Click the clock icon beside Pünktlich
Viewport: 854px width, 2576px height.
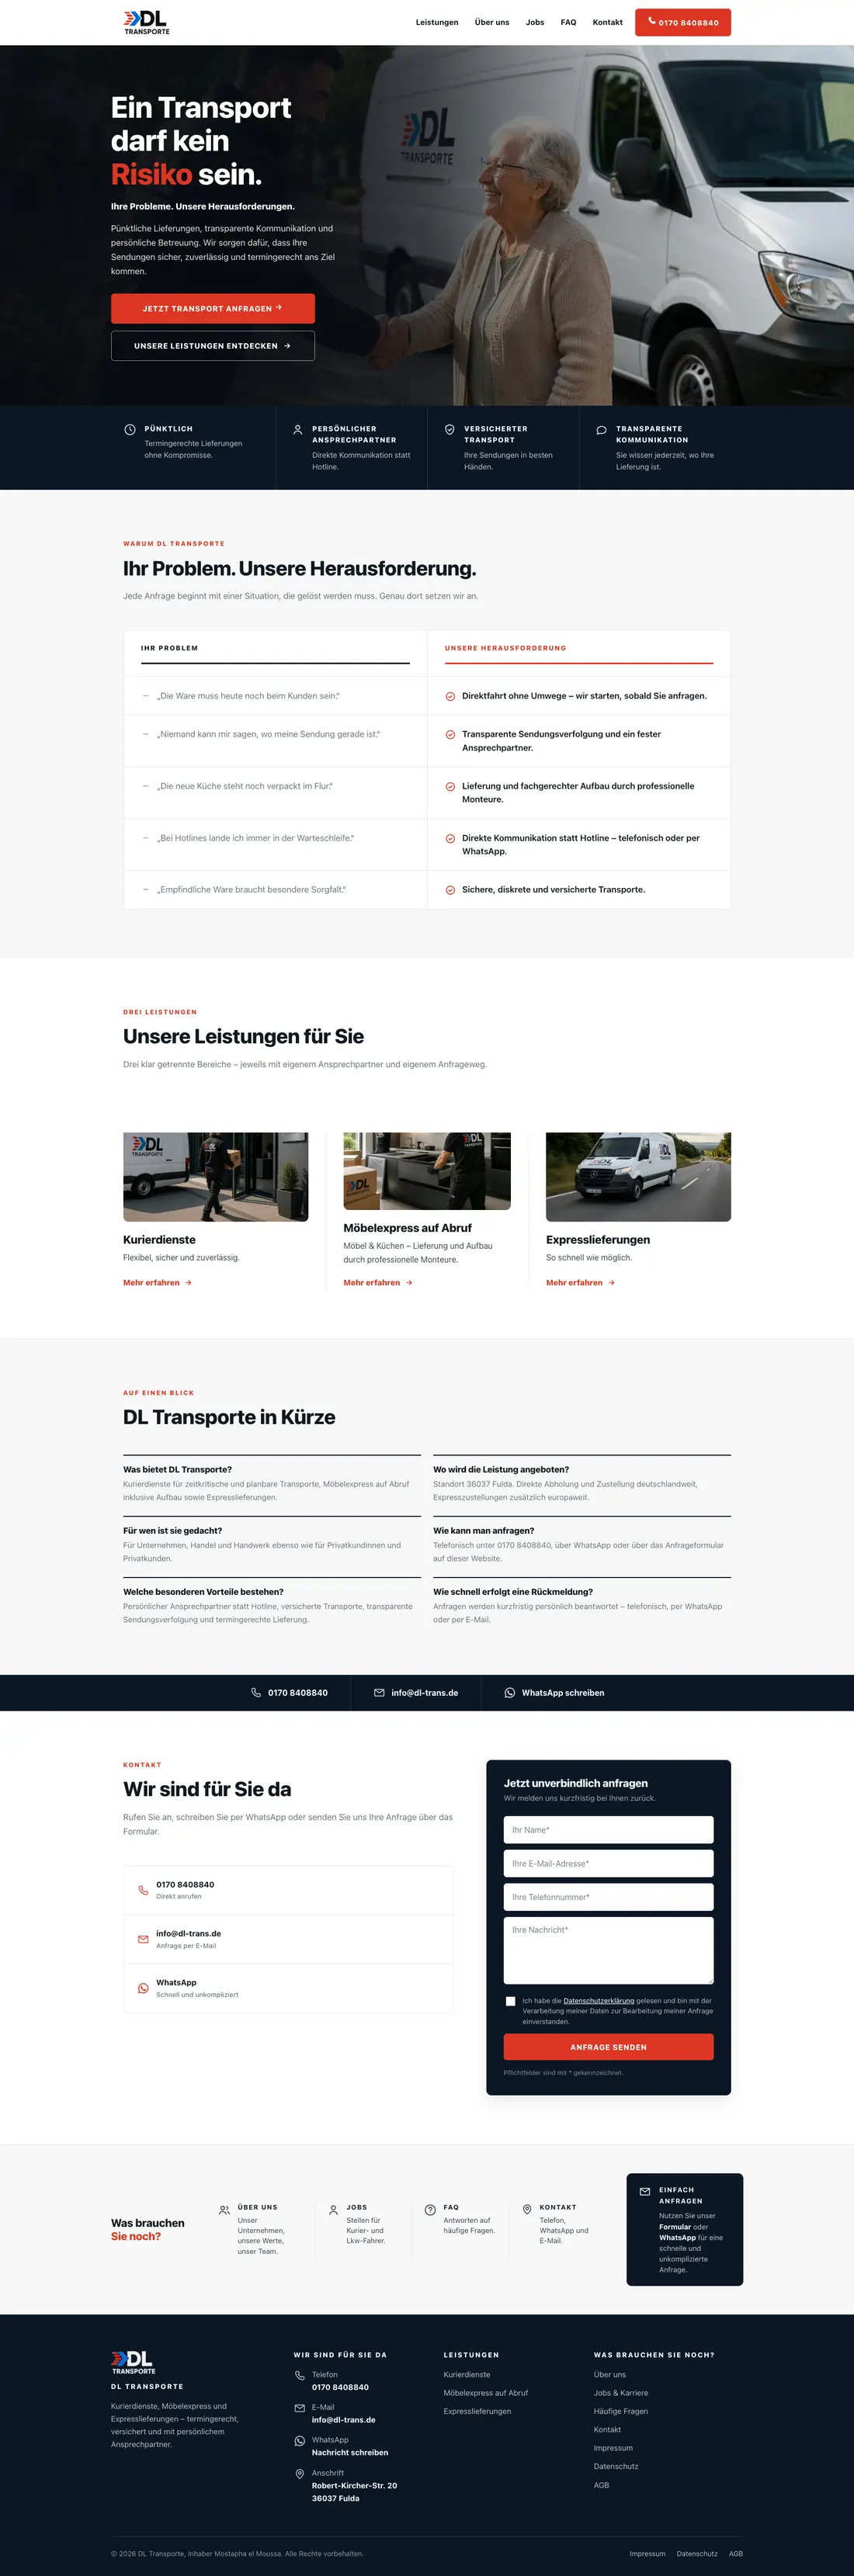click(x=130, y=429)
